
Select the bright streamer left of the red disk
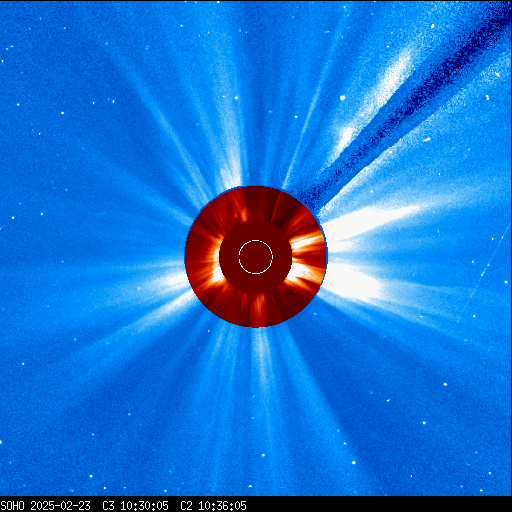pyautogui.click(x=167, y=280)
